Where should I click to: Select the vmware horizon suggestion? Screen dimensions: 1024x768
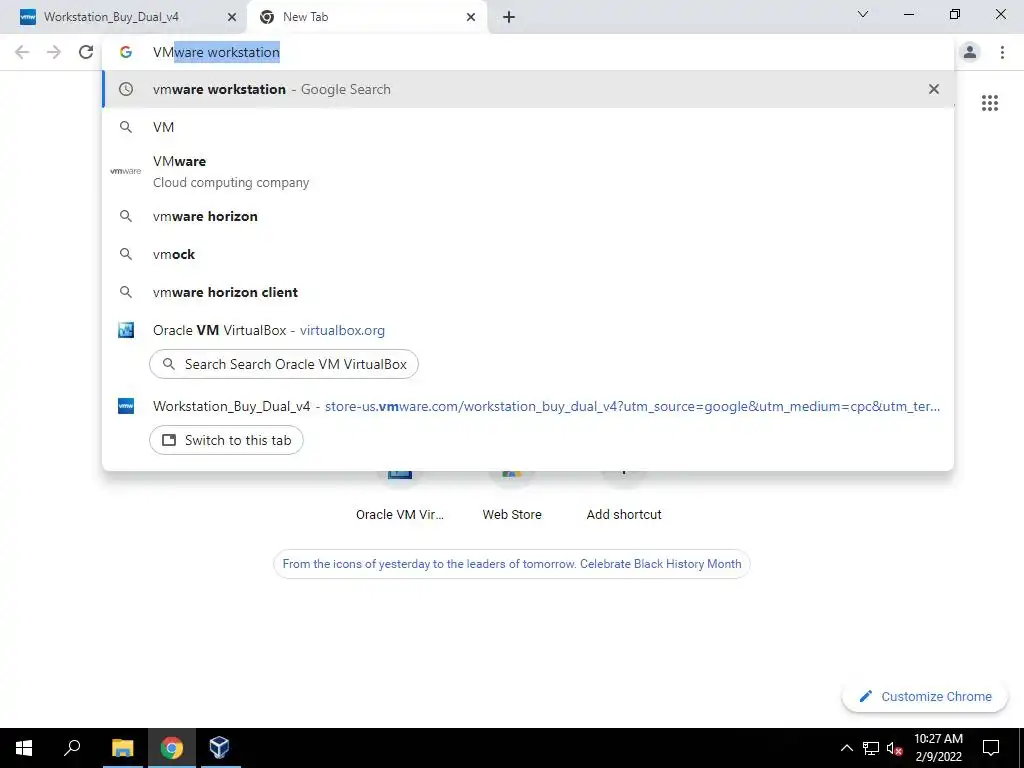click(528, 216)
